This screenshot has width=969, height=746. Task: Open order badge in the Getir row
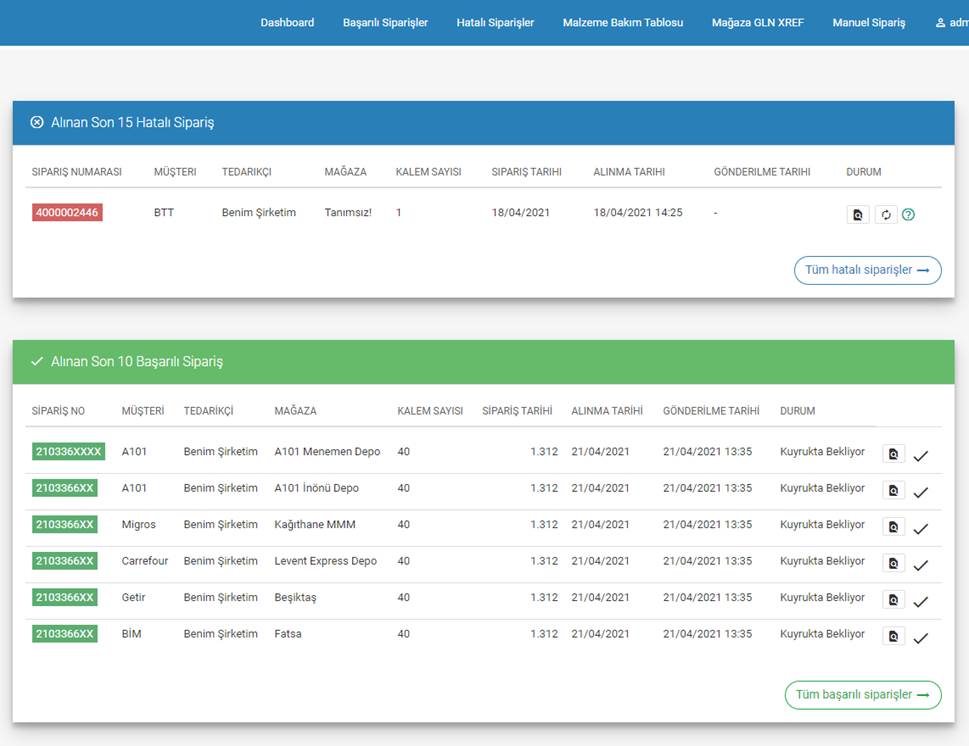click(x=64, y=598)
